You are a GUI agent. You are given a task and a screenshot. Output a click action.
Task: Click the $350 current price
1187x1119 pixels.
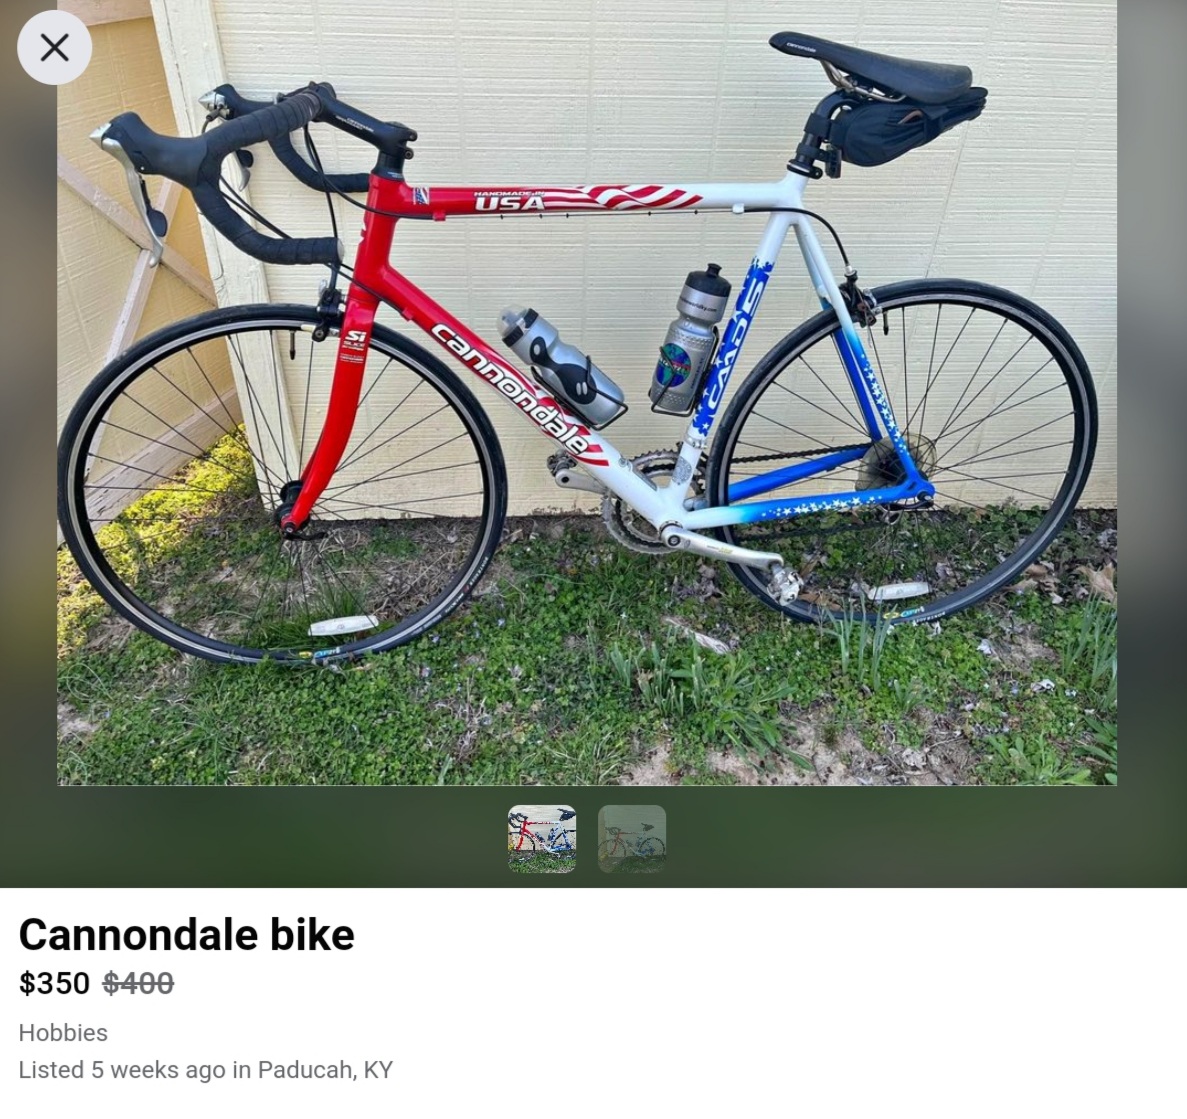55,983
